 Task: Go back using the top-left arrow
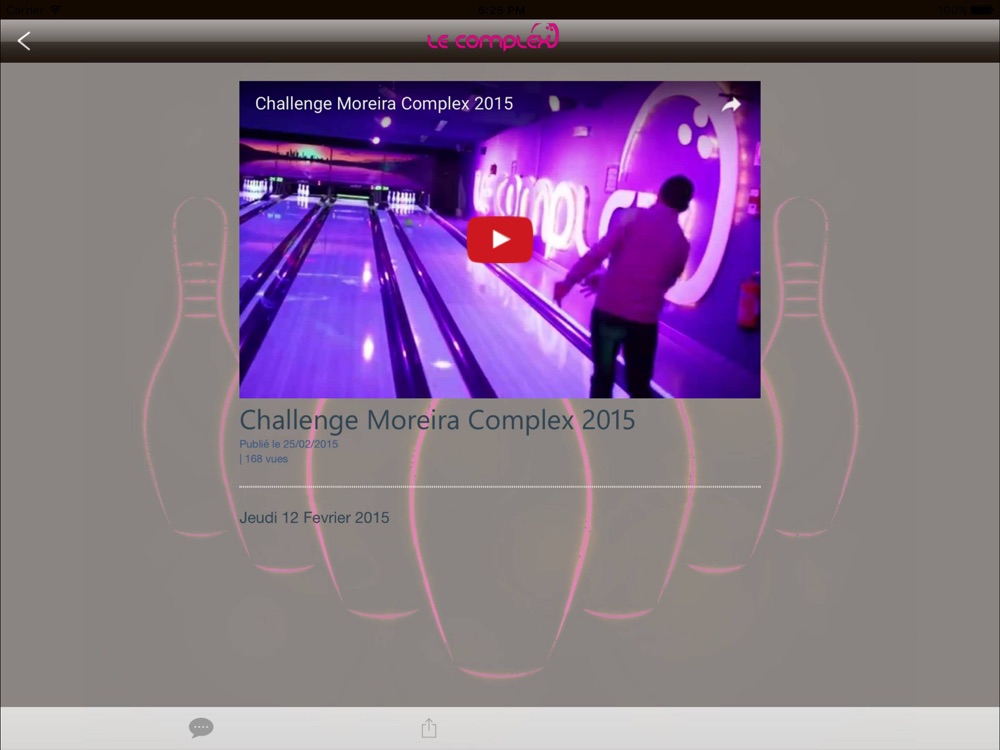click(x=24, y=41)
